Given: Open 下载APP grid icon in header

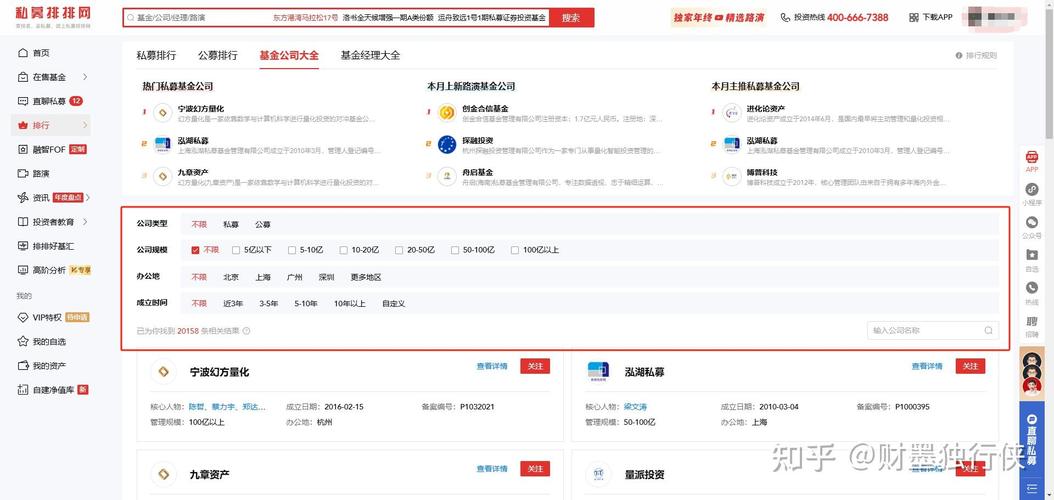Looking at the screenshot, I should (x=914, y=18).
